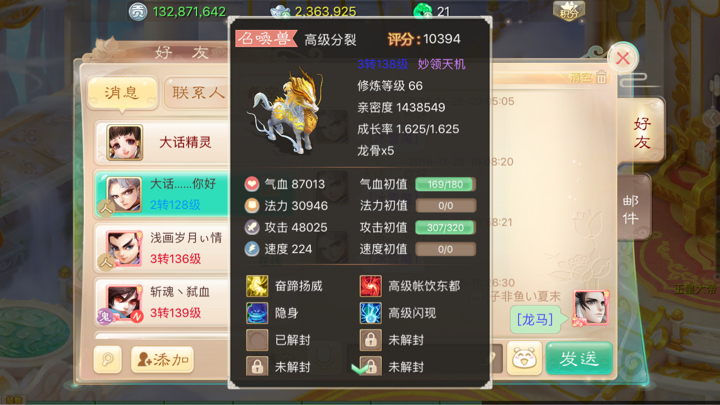Click the 发送 send button
The width and height of the screenshot is (720, 405).
click(x=579, y=359)
